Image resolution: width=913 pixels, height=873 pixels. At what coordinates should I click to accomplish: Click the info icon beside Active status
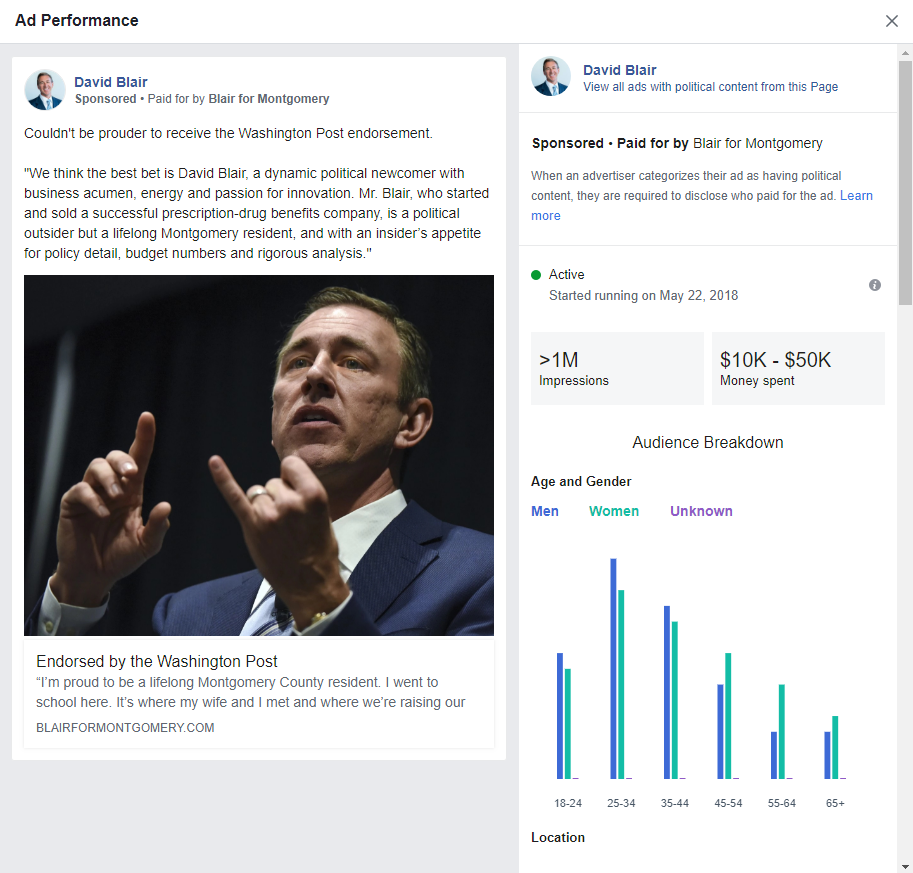point(875,285)
